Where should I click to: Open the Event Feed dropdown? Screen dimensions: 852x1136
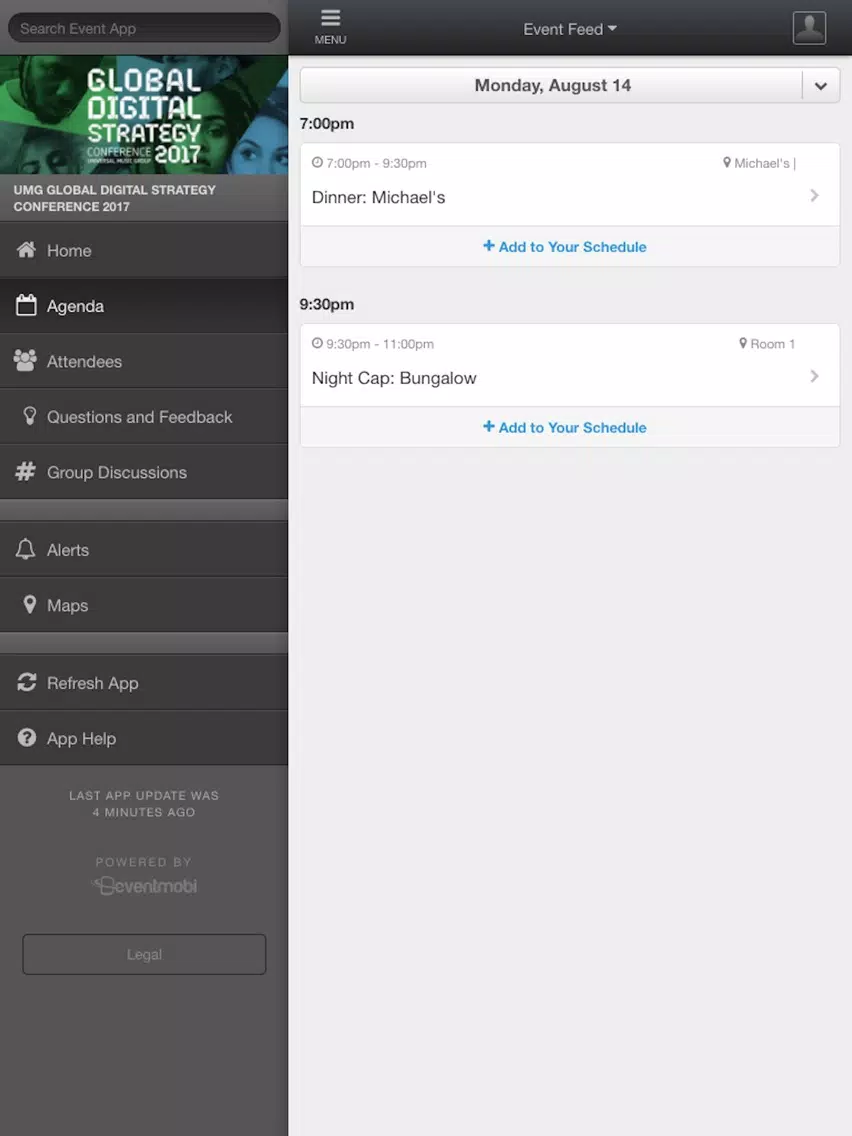570,29
